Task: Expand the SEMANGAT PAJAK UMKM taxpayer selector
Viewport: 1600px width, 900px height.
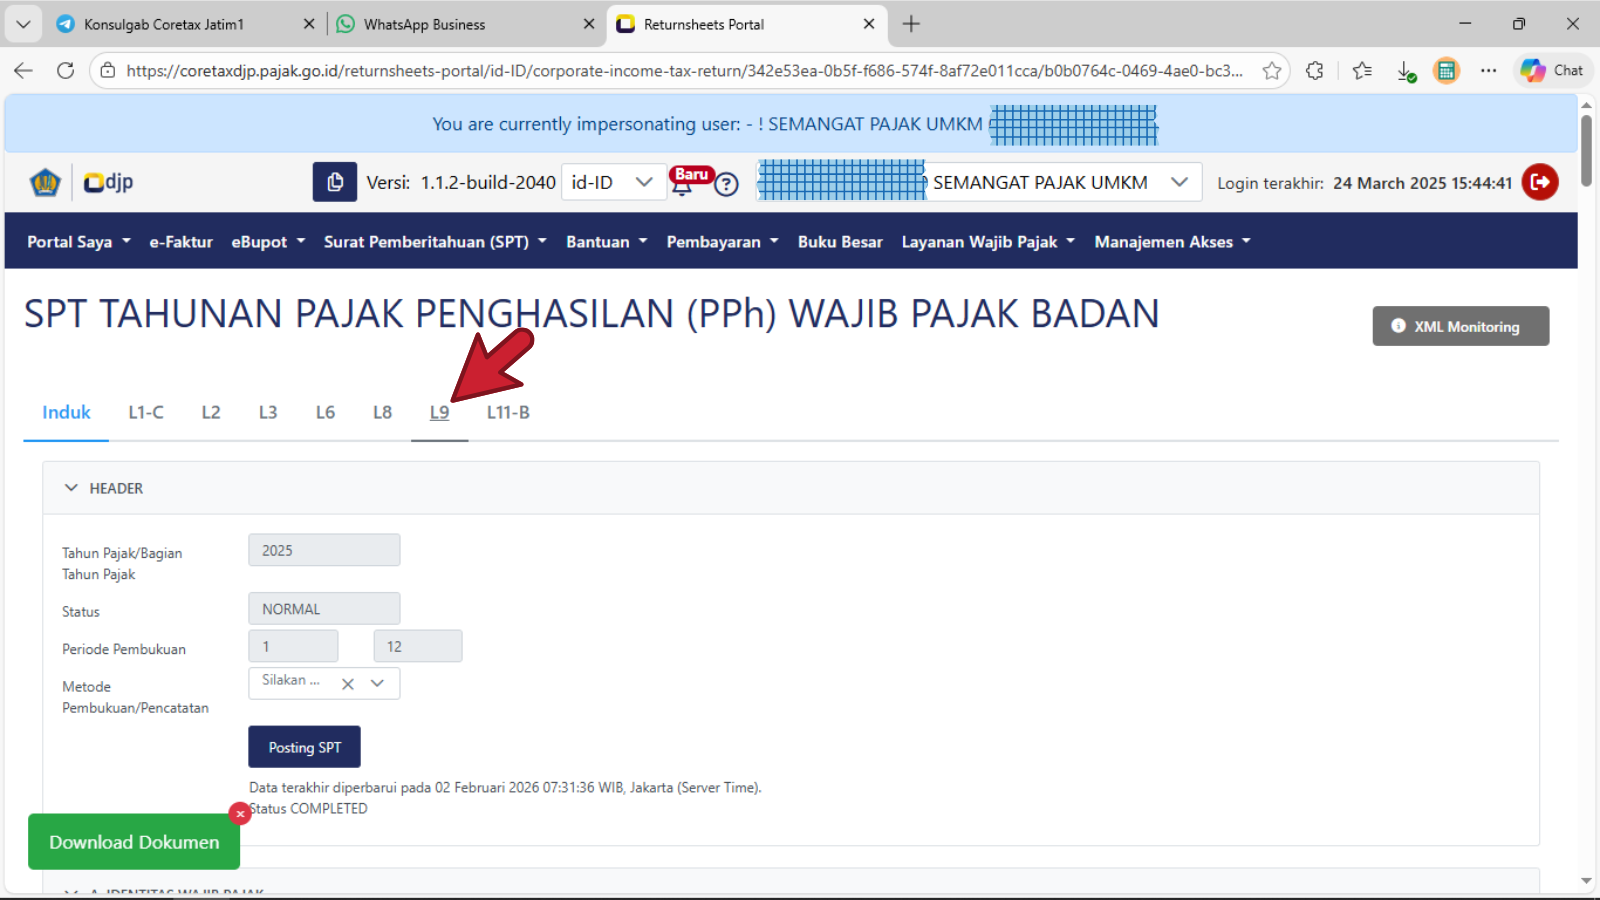Action: pyautogui.click(x=1179, y=182)
